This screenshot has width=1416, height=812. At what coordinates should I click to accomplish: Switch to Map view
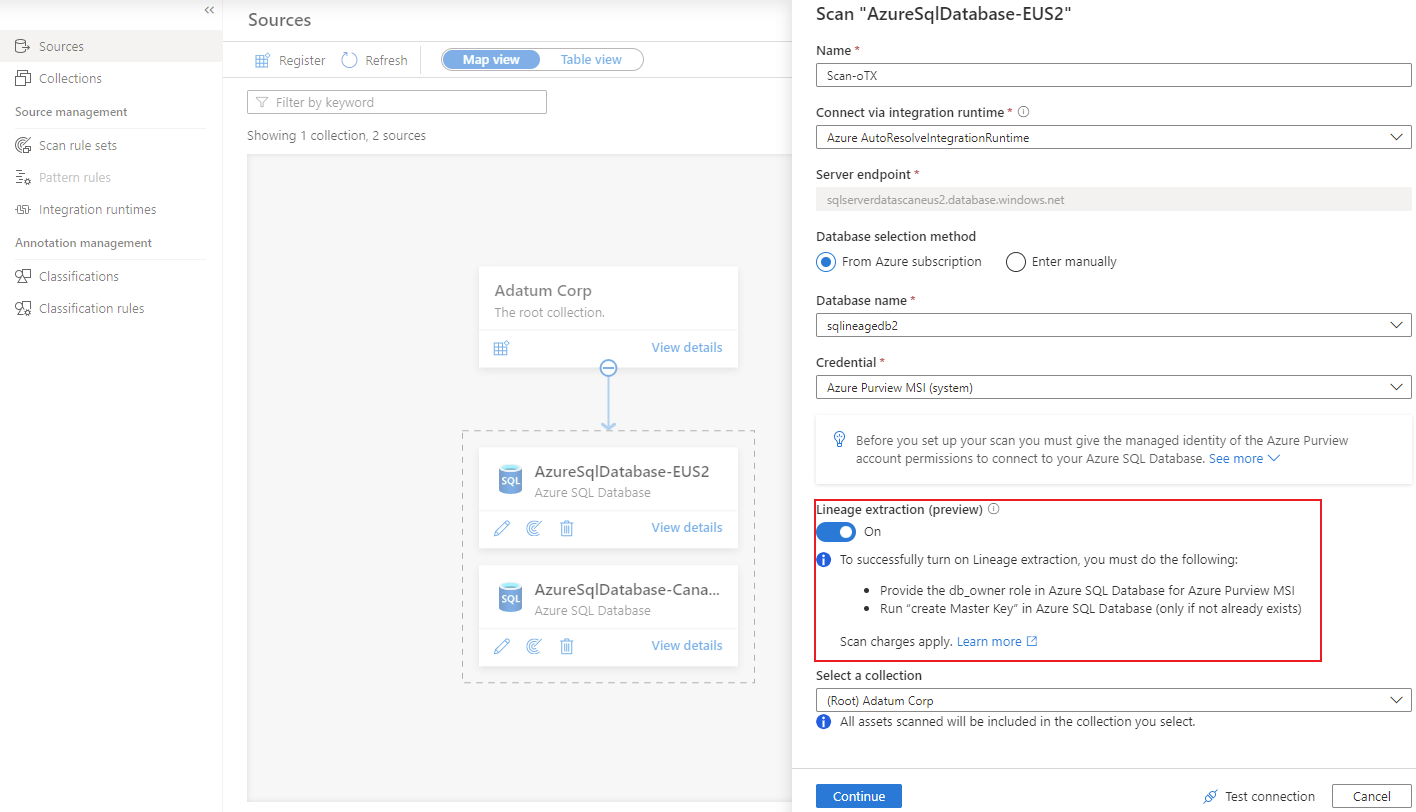pyautogui.click(x=491, y=59)
